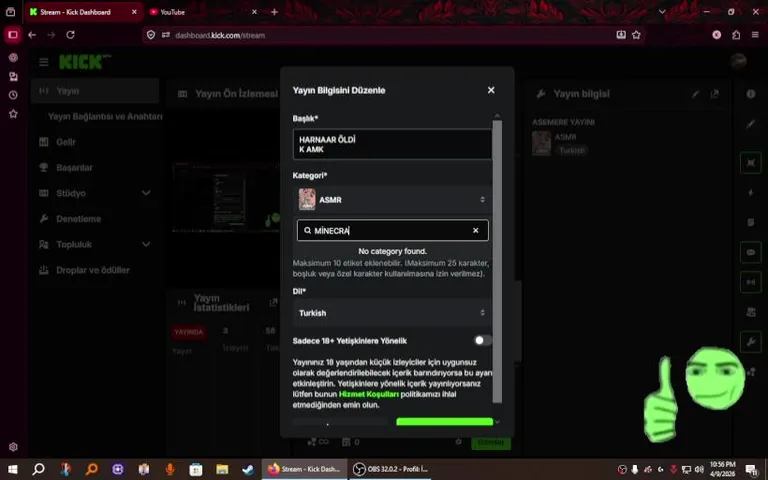This screenshot has width=768, height=480.
Task: Reload the page
Action: coord(71,35)
